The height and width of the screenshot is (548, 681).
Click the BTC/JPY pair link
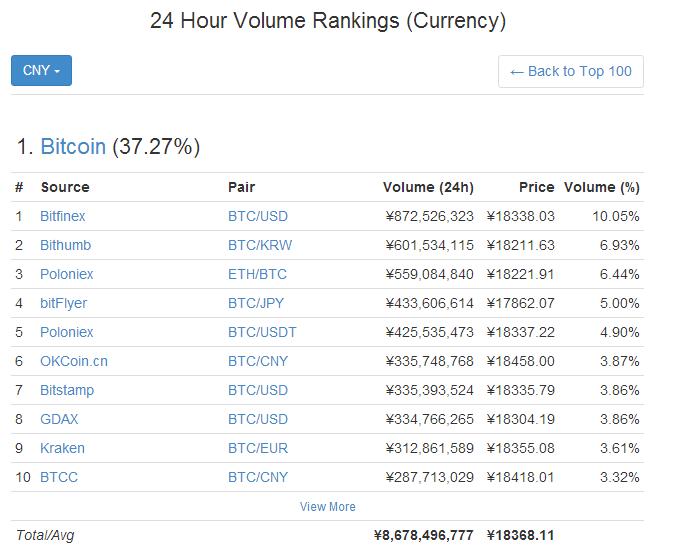[x=256, y=303]
